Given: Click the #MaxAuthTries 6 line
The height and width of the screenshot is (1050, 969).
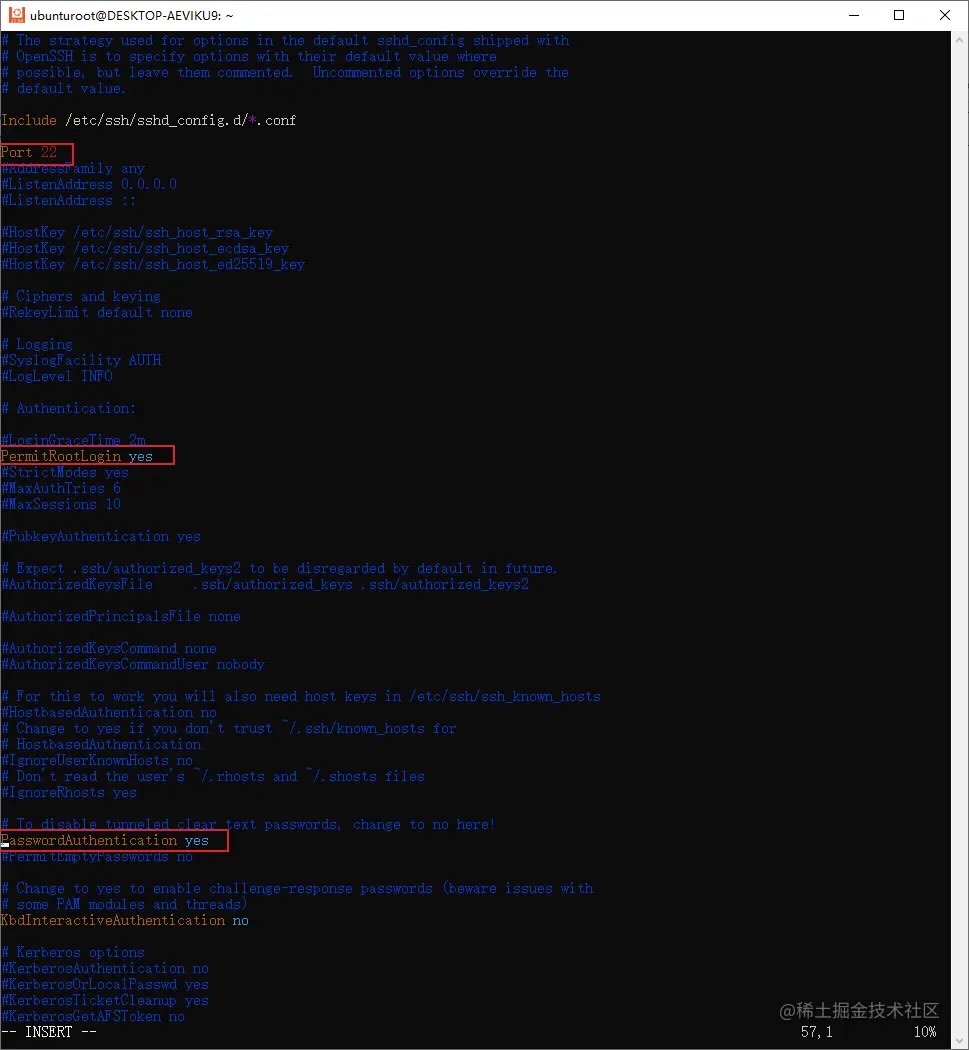Looking at the screenshot, I should [x=59, y=487].
